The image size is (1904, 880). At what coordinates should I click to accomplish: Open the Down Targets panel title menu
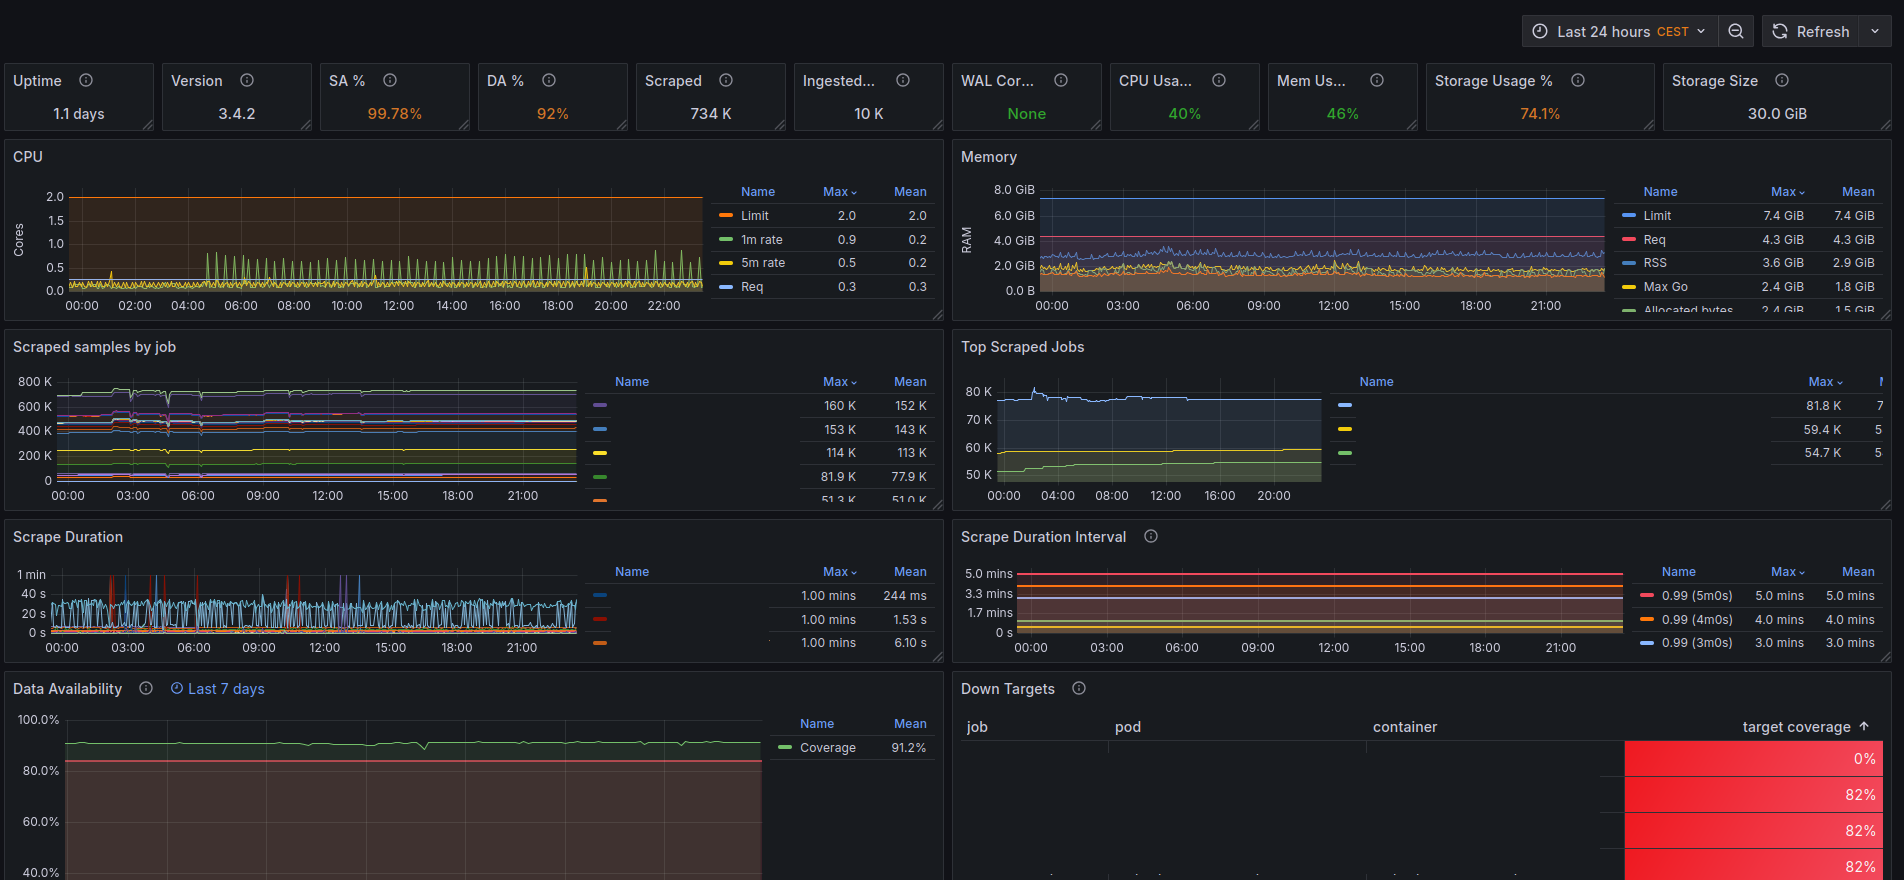(x=1008, y=689)
